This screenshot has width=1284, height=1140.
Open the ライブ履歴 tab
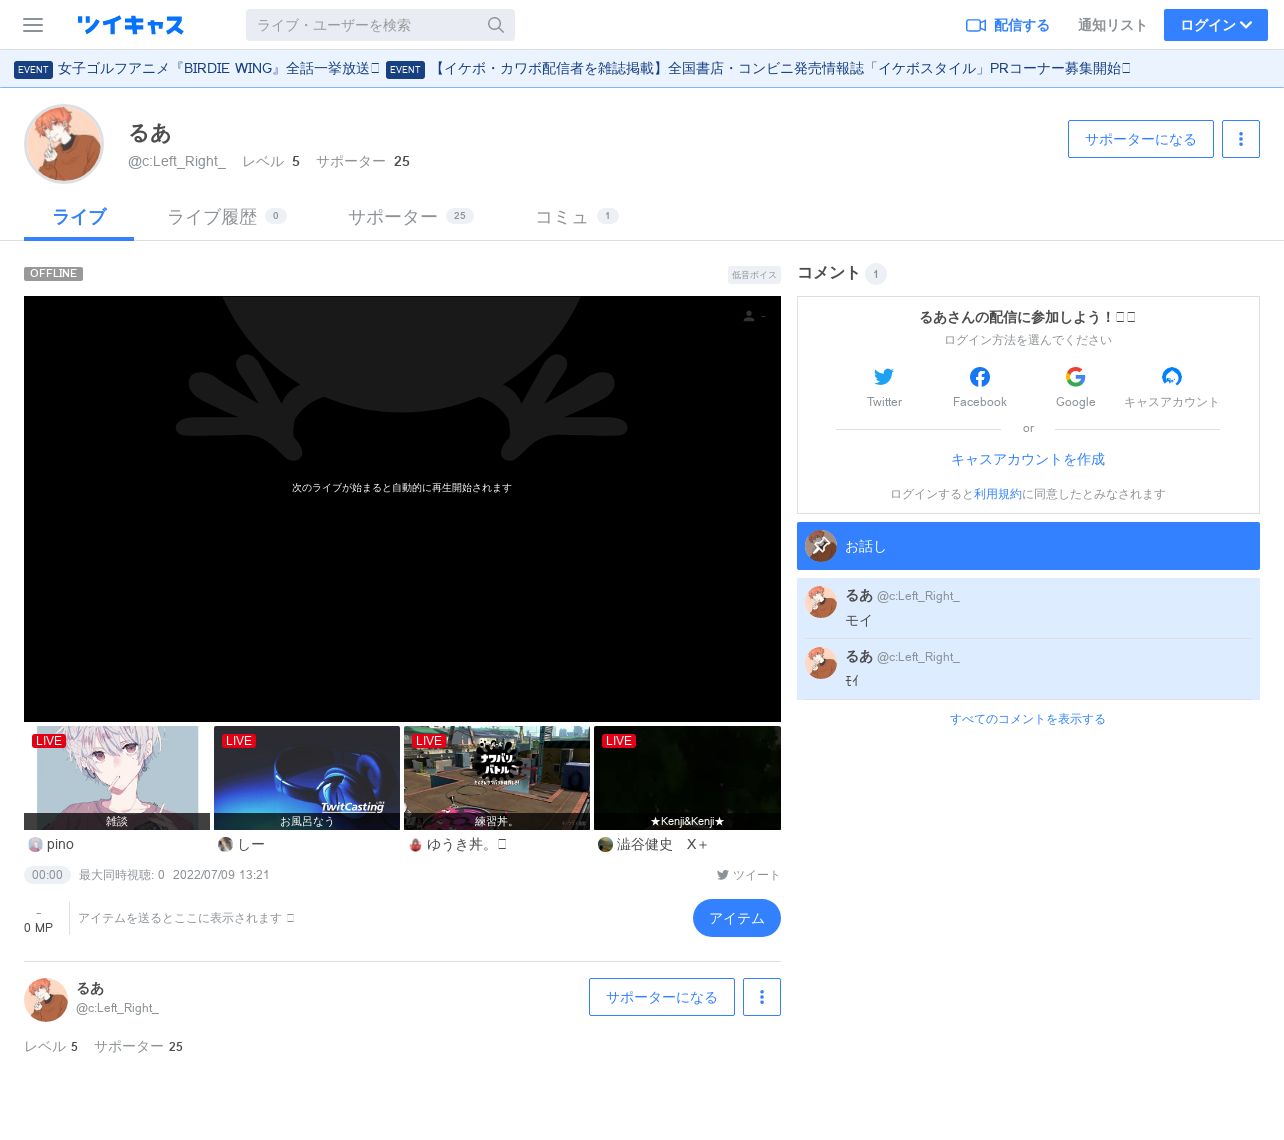[x=227, y=217]
